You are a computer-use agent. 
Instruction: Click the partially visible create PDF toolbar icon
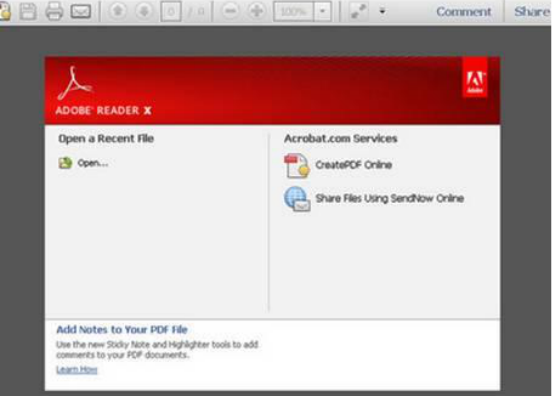(x=5, y=11)
